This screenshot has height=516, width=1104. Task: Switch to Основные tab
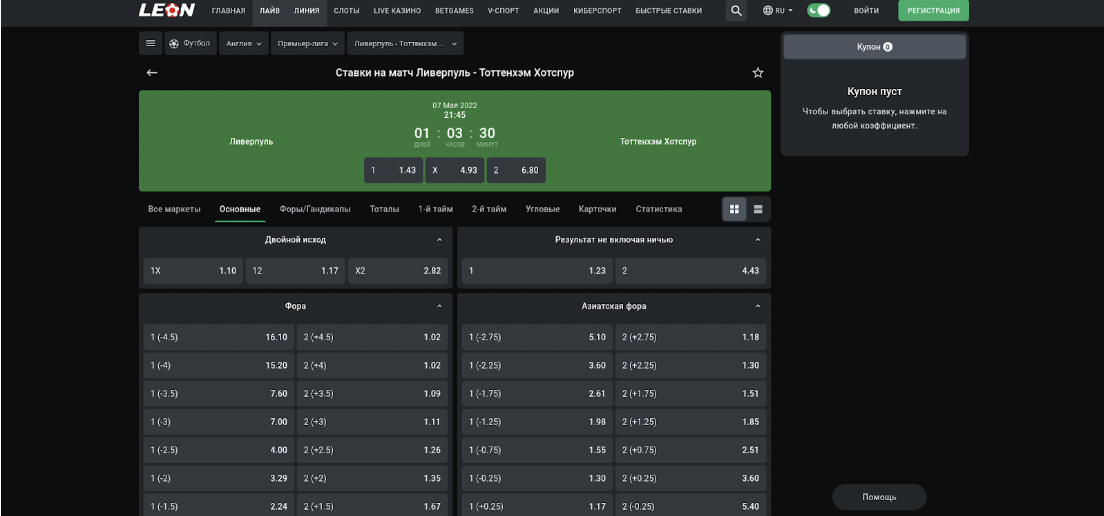tap(239, 209)
